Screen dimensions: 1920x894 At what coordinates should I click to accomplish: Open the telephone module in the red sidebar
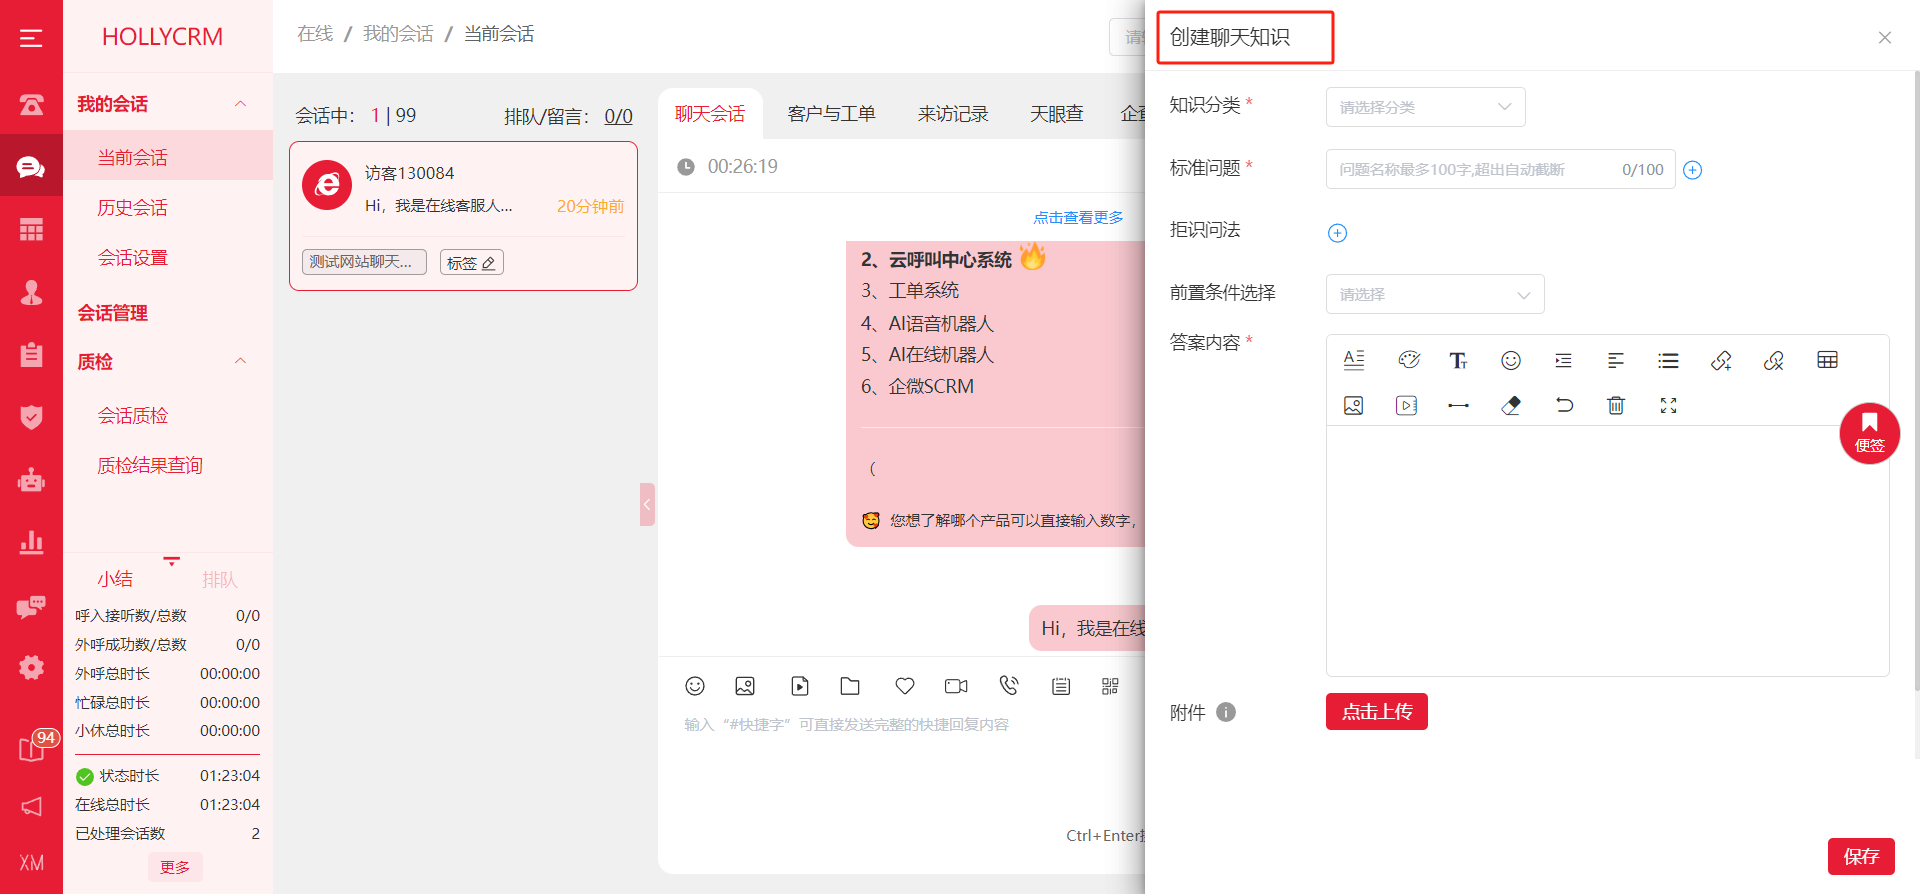tap(31, 104)
